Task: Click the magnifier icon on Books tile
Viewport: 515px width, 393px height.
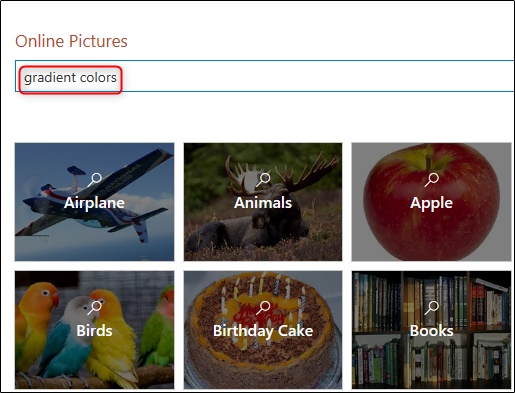Action: (x=432, y=308)
